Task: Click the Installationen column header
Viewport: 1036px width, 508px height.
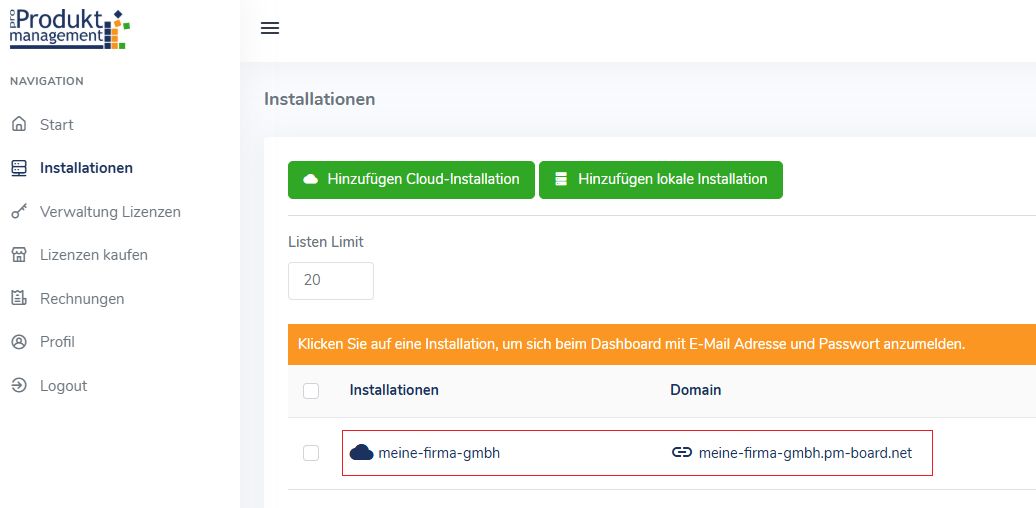Action: 394,390
